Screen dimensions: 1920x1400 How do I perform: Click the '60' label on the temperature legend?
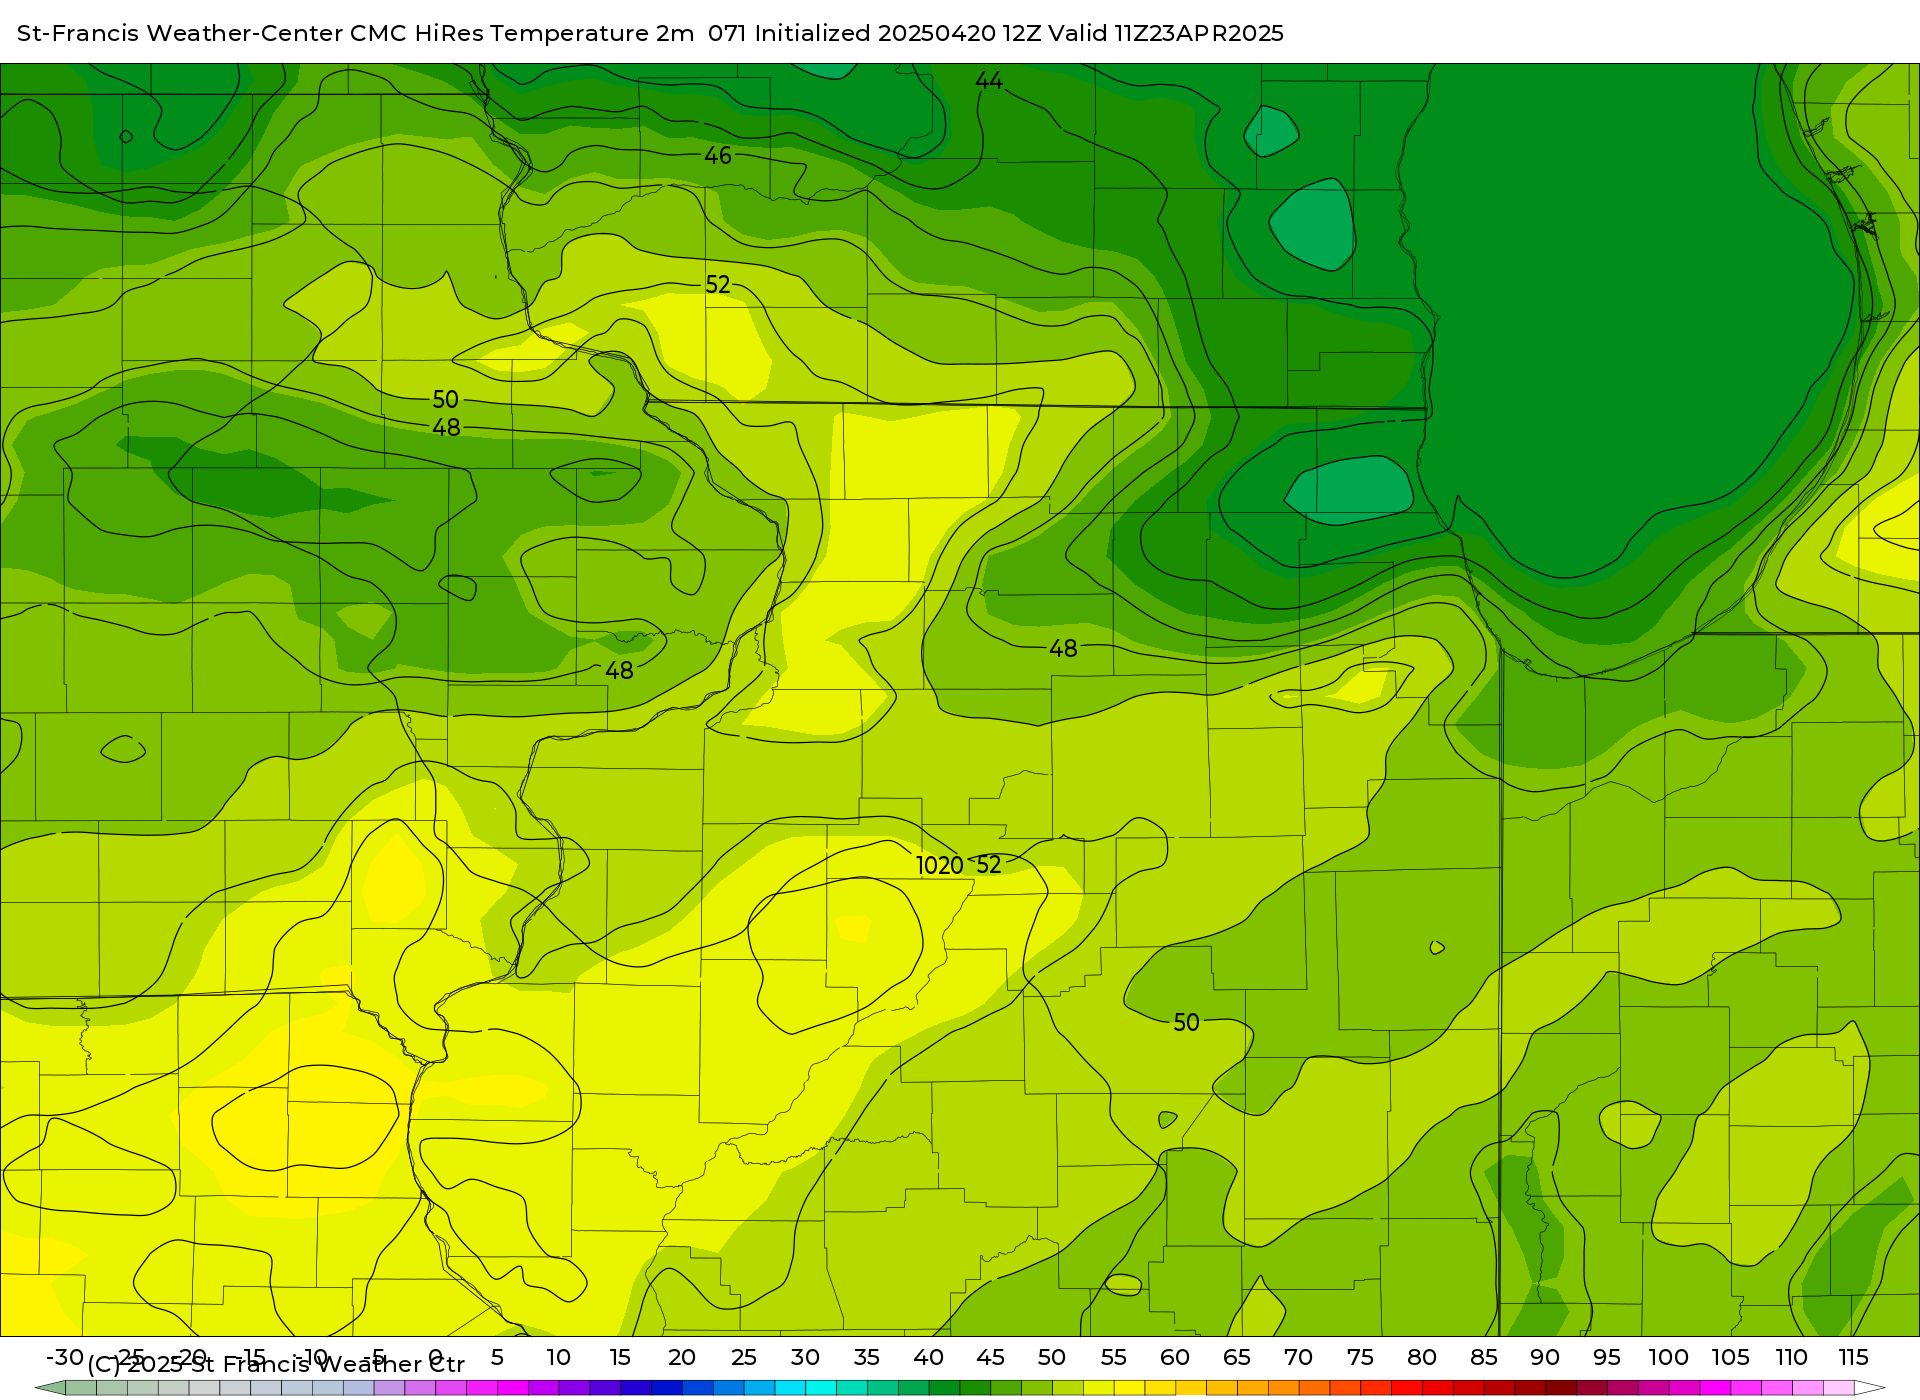pos(1175,1358)
